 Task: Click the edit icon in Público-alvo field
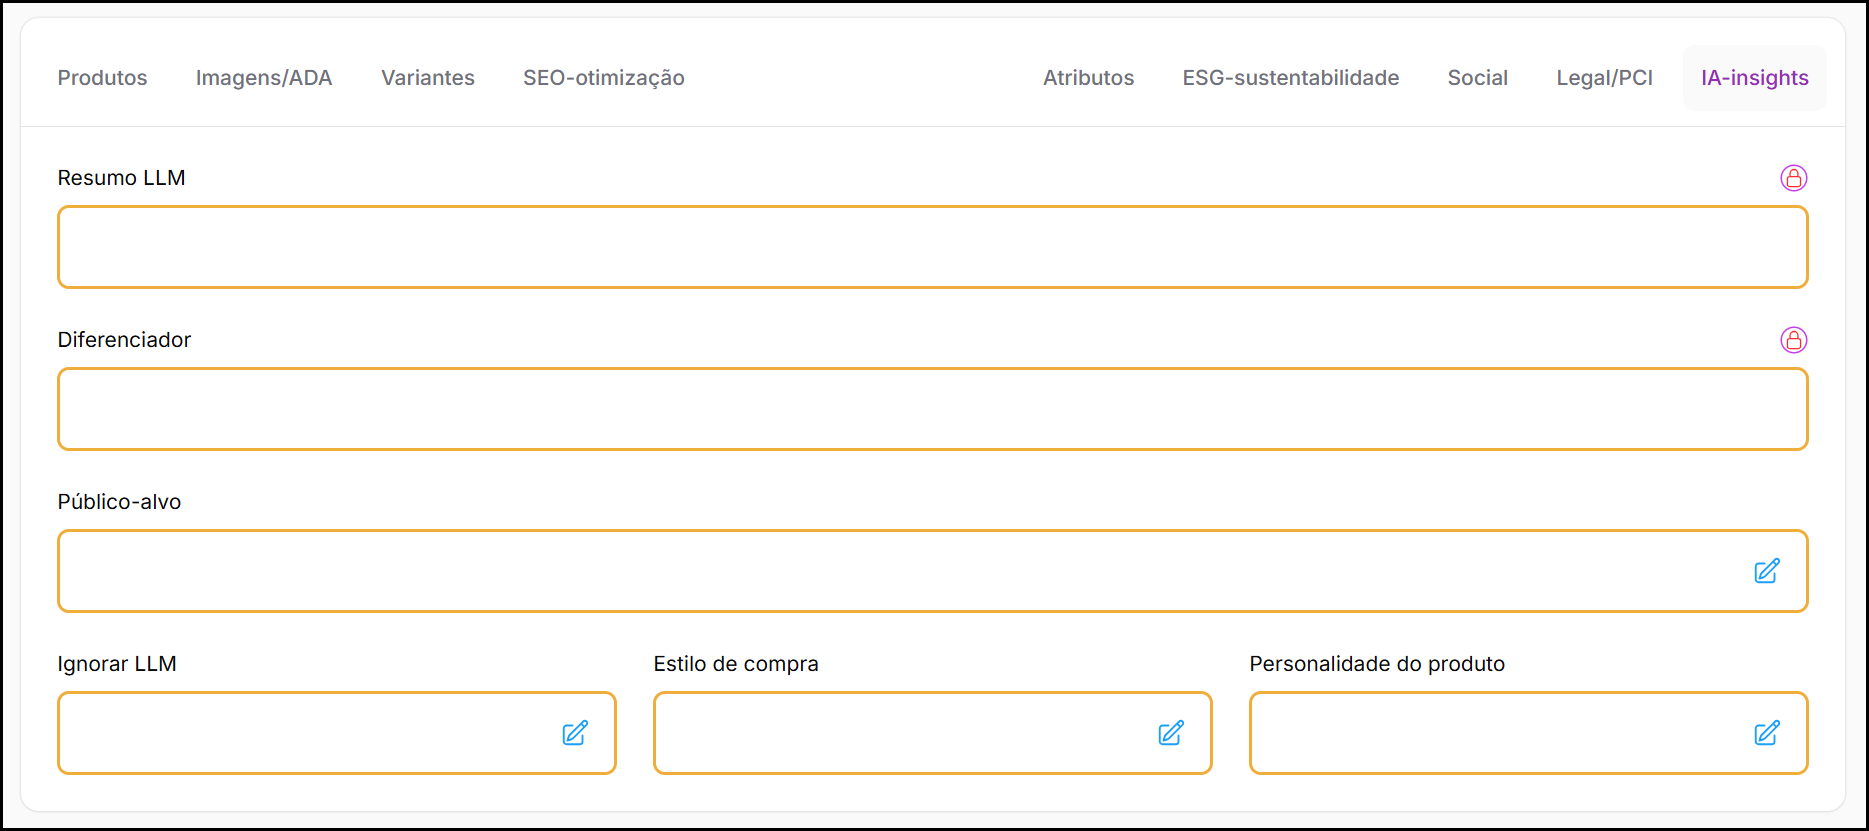(x=1766, y=571)
